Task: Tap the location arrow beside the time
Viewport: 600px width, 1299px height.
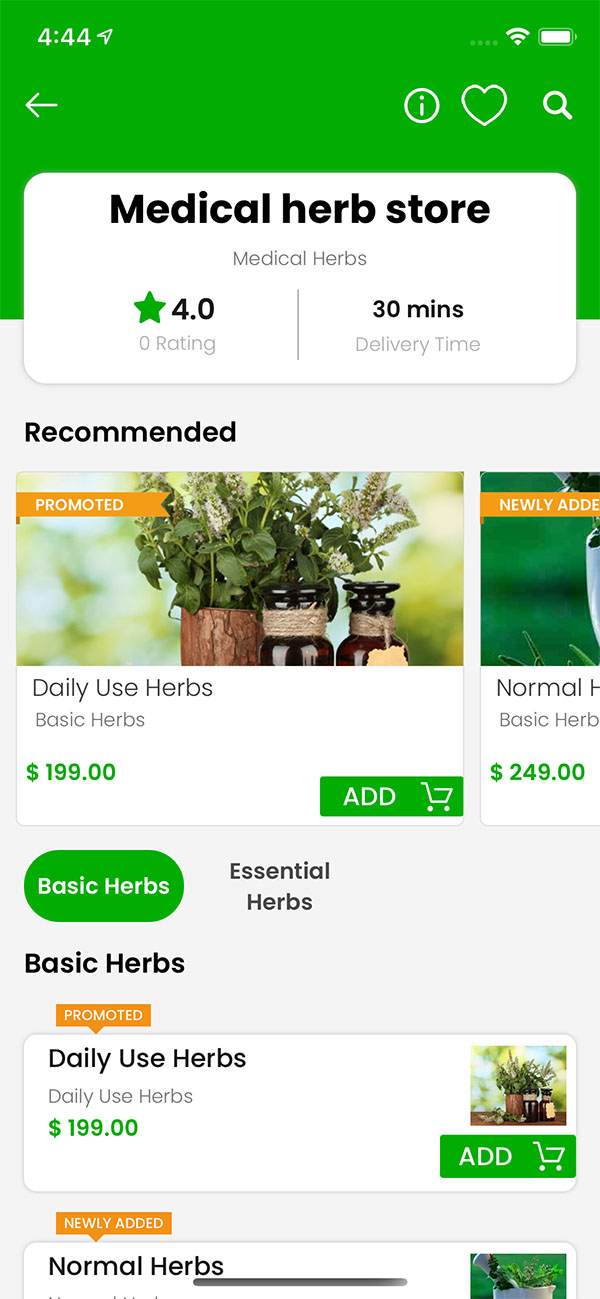Action: point(105,37)
